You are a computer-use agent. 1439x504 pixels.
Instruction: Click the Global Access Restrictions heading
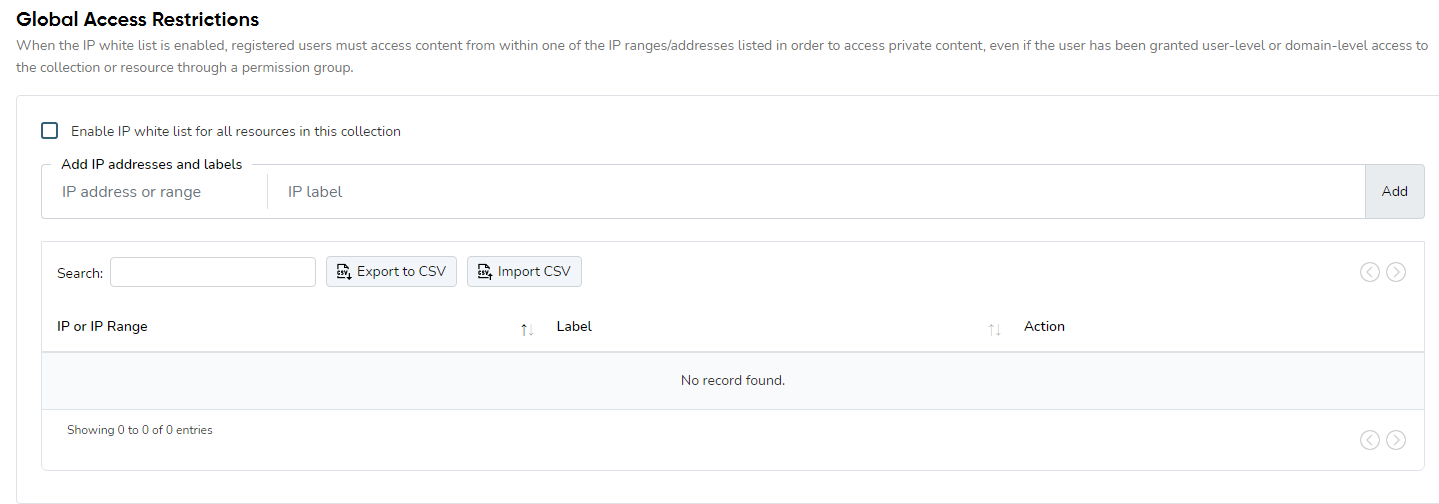point(138,19)
